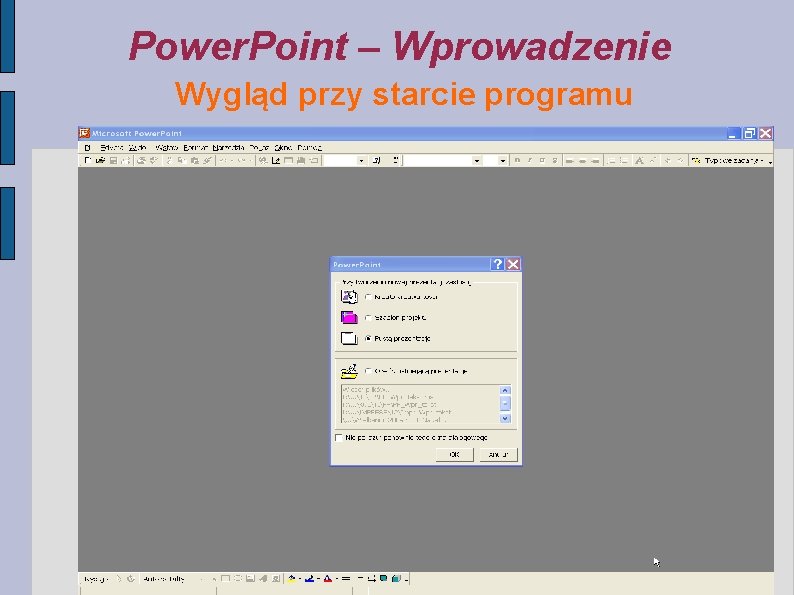Click the Cut scissors toolbar icon
The width and height of the screenshot is (794, 595).
click(x=169, y=161)
